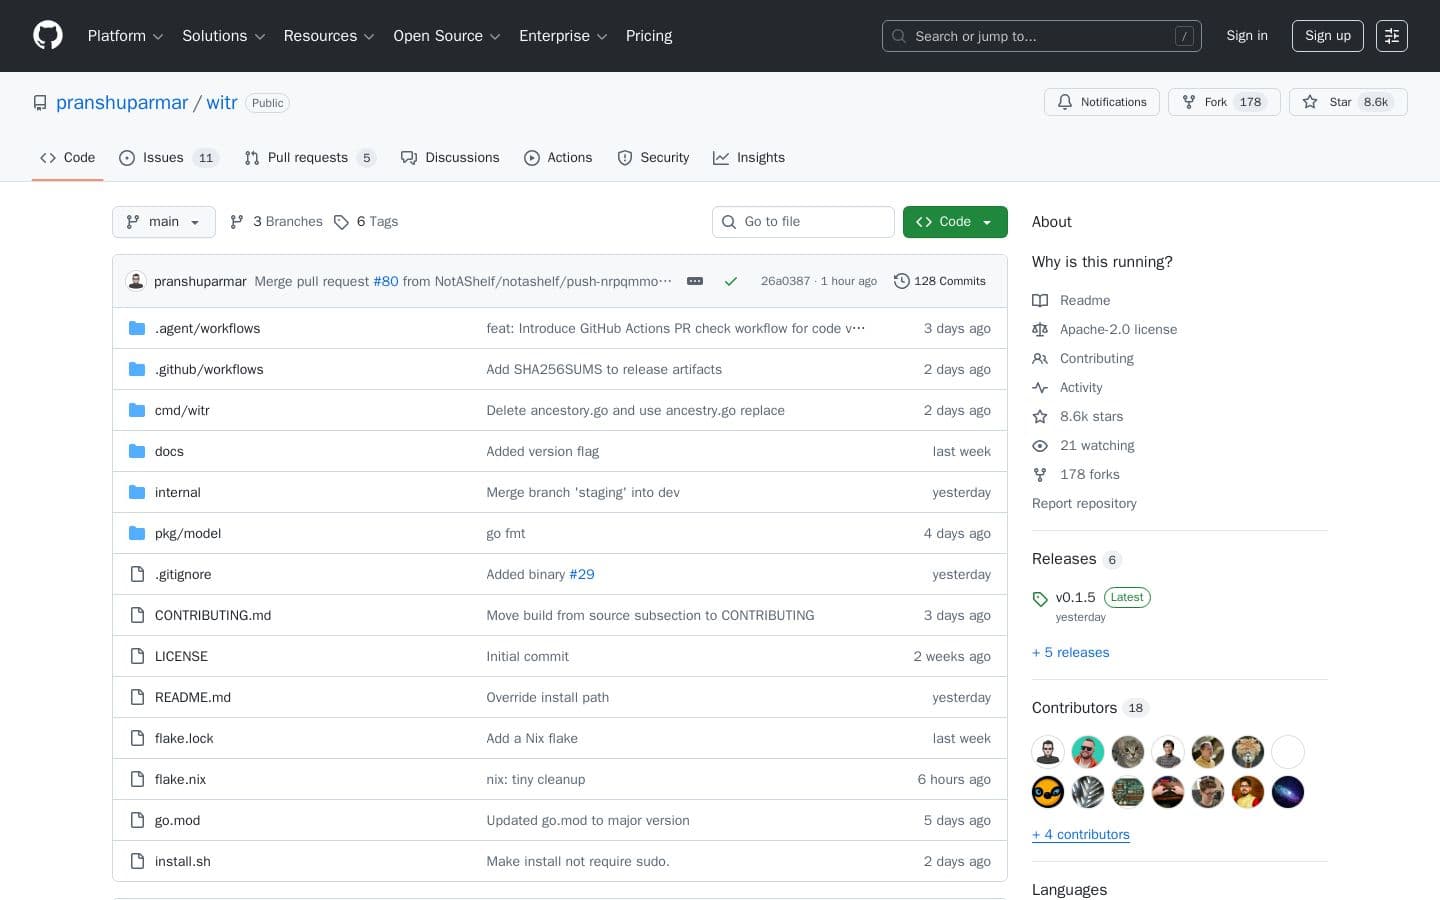The image size is (1440, 900).
Task: Click the .agent/workflows folder icon
Action: pyautogui.click(x=137, y=328)
